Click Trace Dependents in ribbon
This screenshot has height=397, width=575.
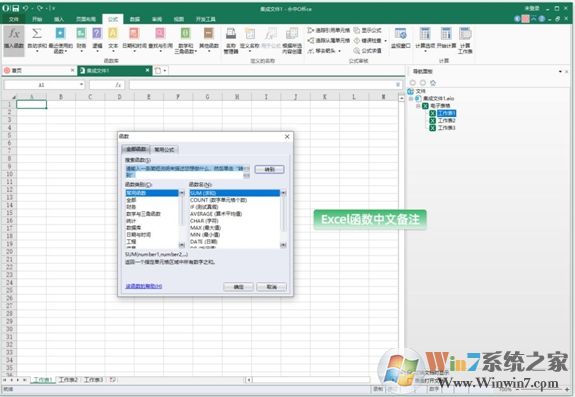(x=329, y=40)
